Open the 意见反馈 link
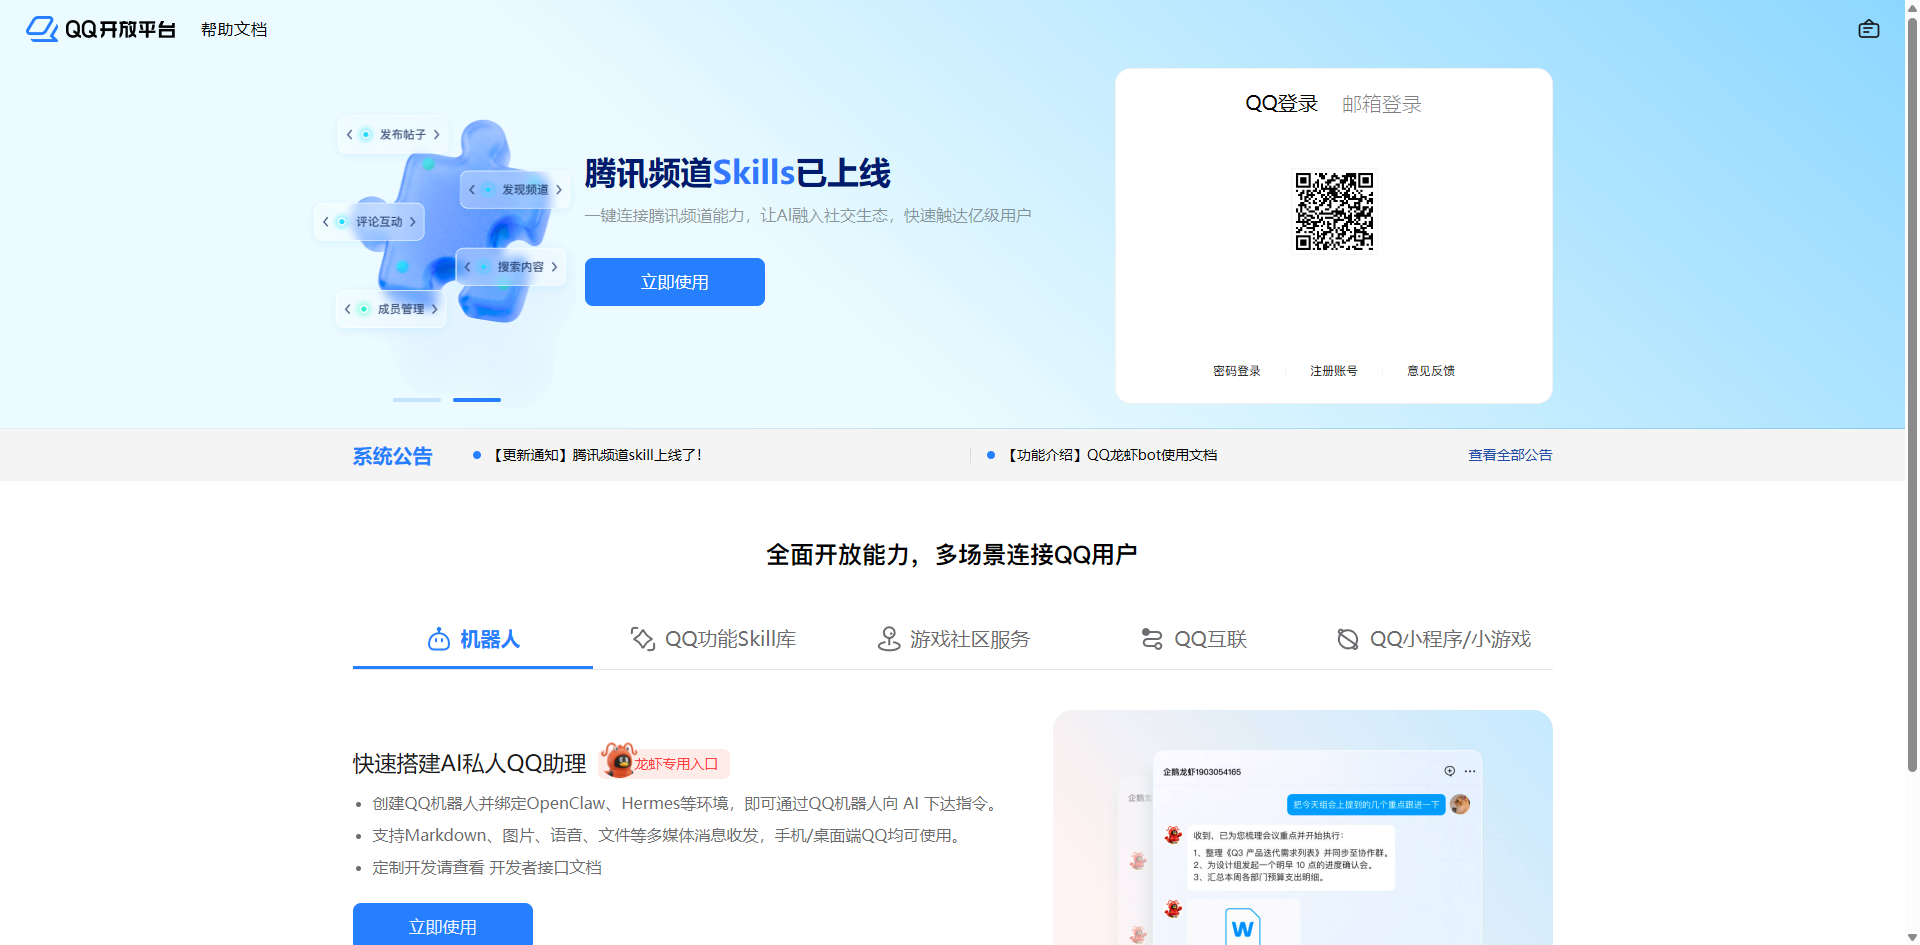1920x945 pixels. [1431, 371]
